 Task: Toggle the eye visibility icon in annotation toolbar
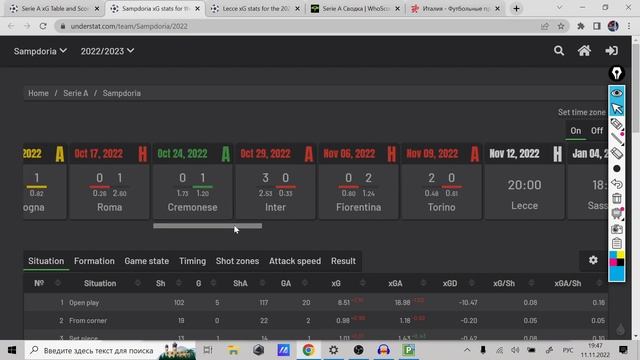pyautogui.click(x=617, y=93)
